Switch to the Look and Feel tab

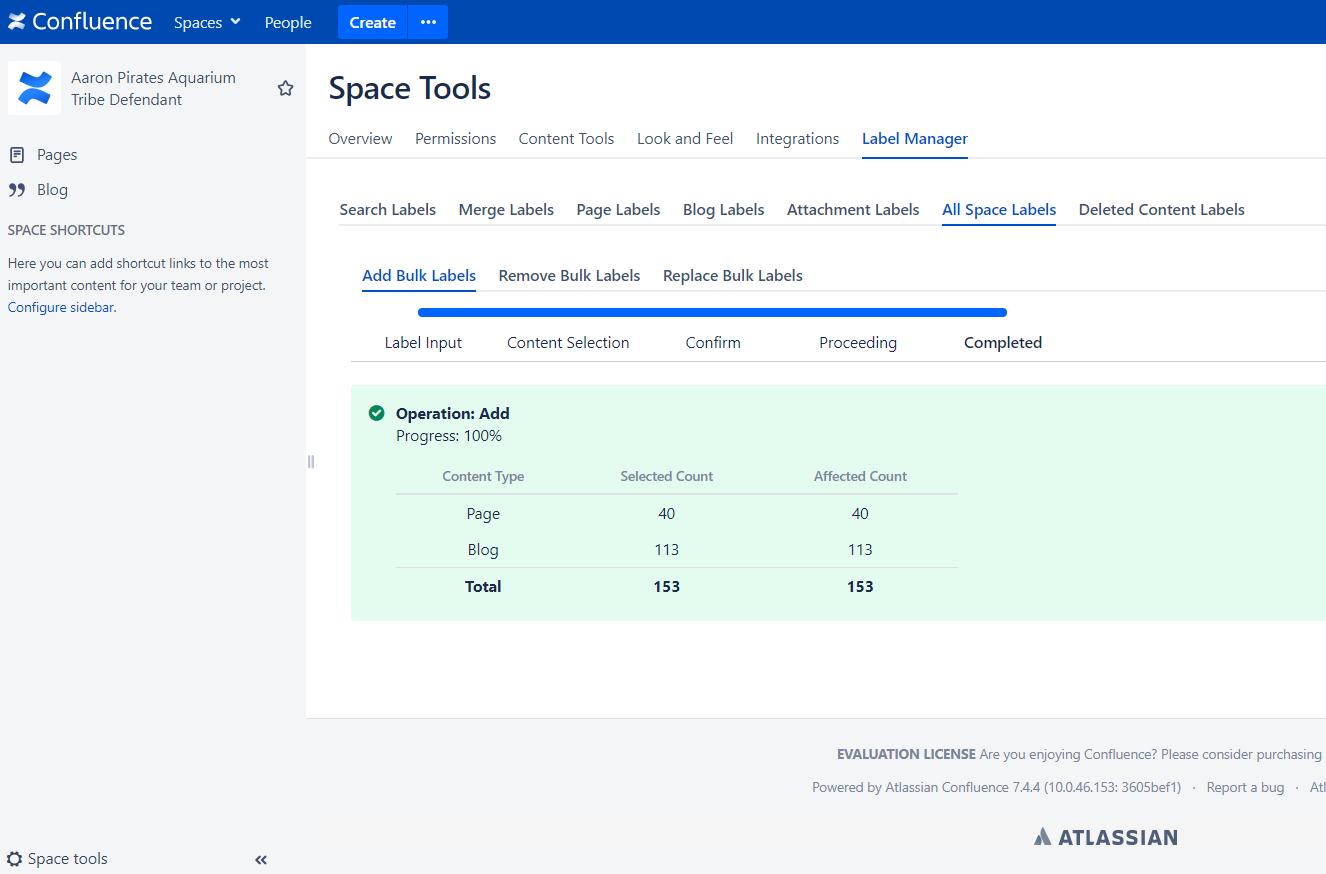(685, 139)
